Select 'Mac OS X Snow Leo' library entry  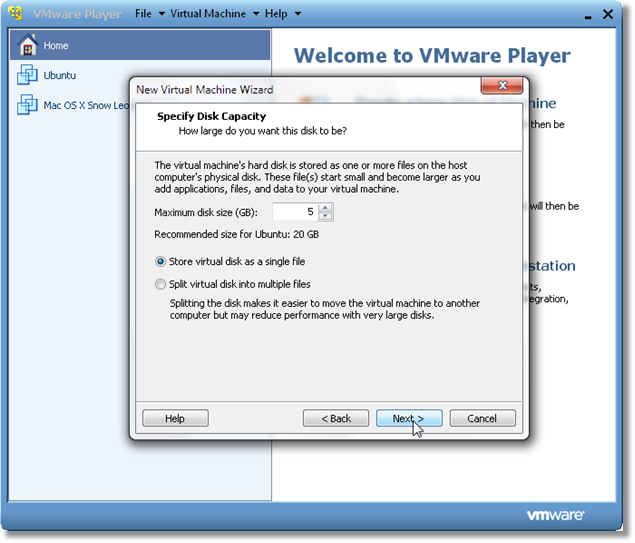click(86, 105)
